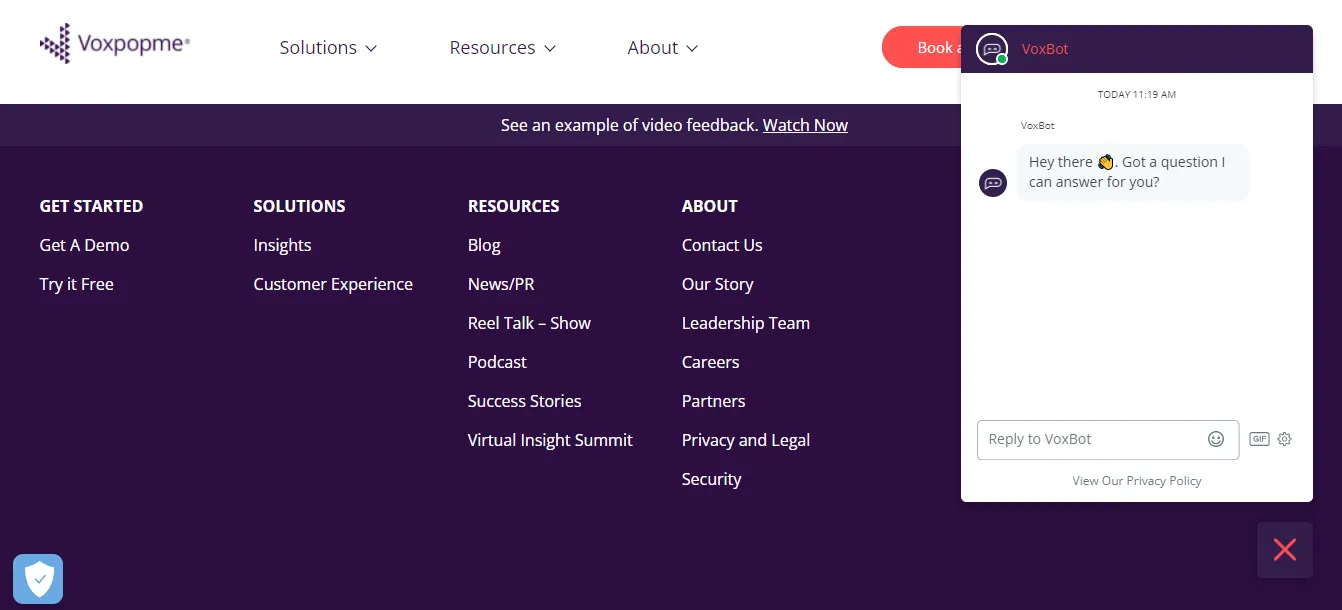Open the GIF selector in chat
Image resolution: width=1342 pixels, height=610 pixels.
pyautogui.click(x=1259, y=439)
